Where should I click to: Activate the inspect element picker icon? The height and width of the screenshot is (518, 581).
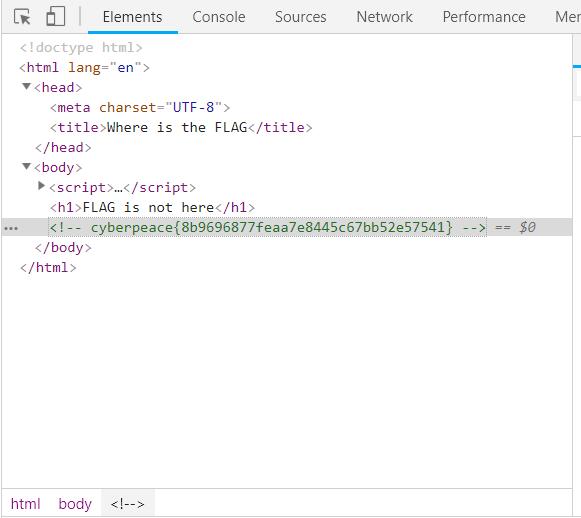tap(22, 17)
